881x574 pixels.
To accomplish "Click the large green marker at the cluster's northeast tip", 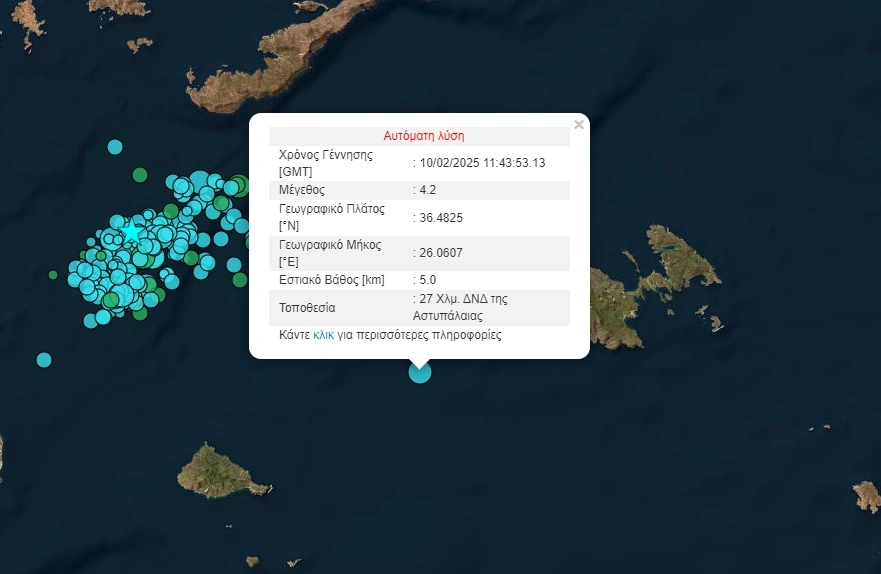I will (238, 186).
